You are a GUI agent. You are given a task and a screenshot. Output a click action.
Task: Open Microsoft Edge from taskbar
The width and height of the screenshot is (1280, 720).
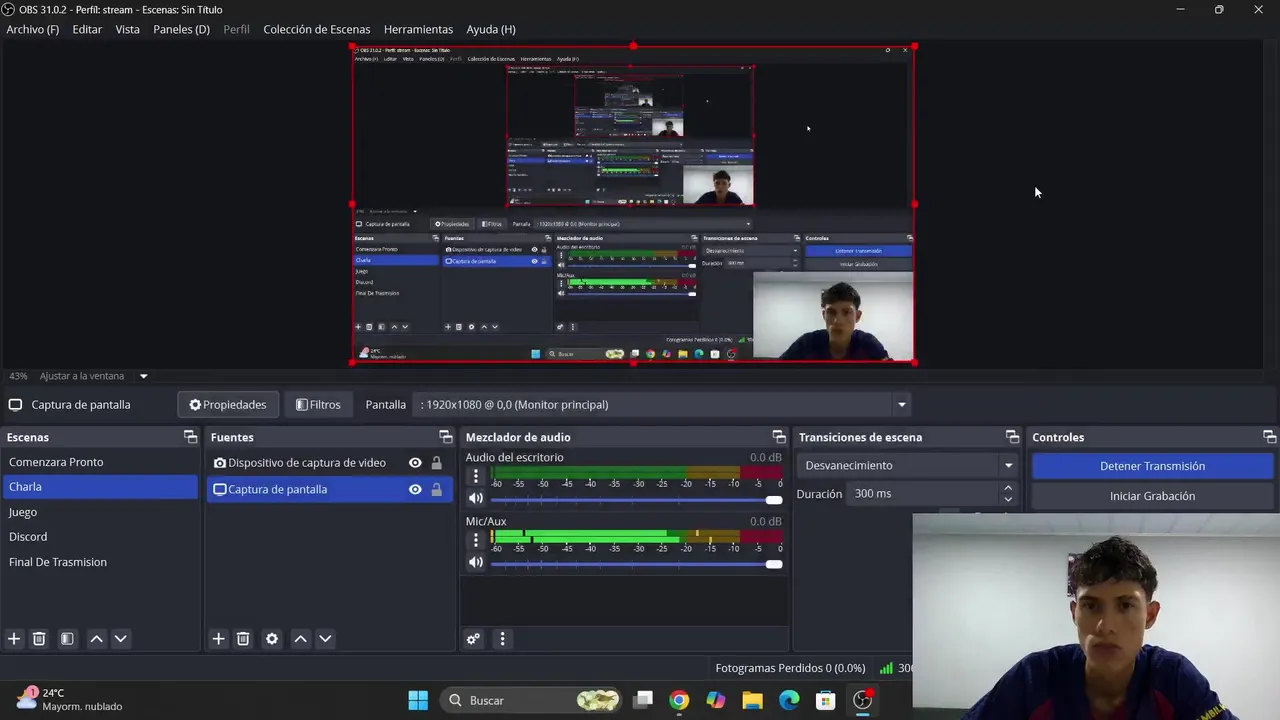point(789,700)
